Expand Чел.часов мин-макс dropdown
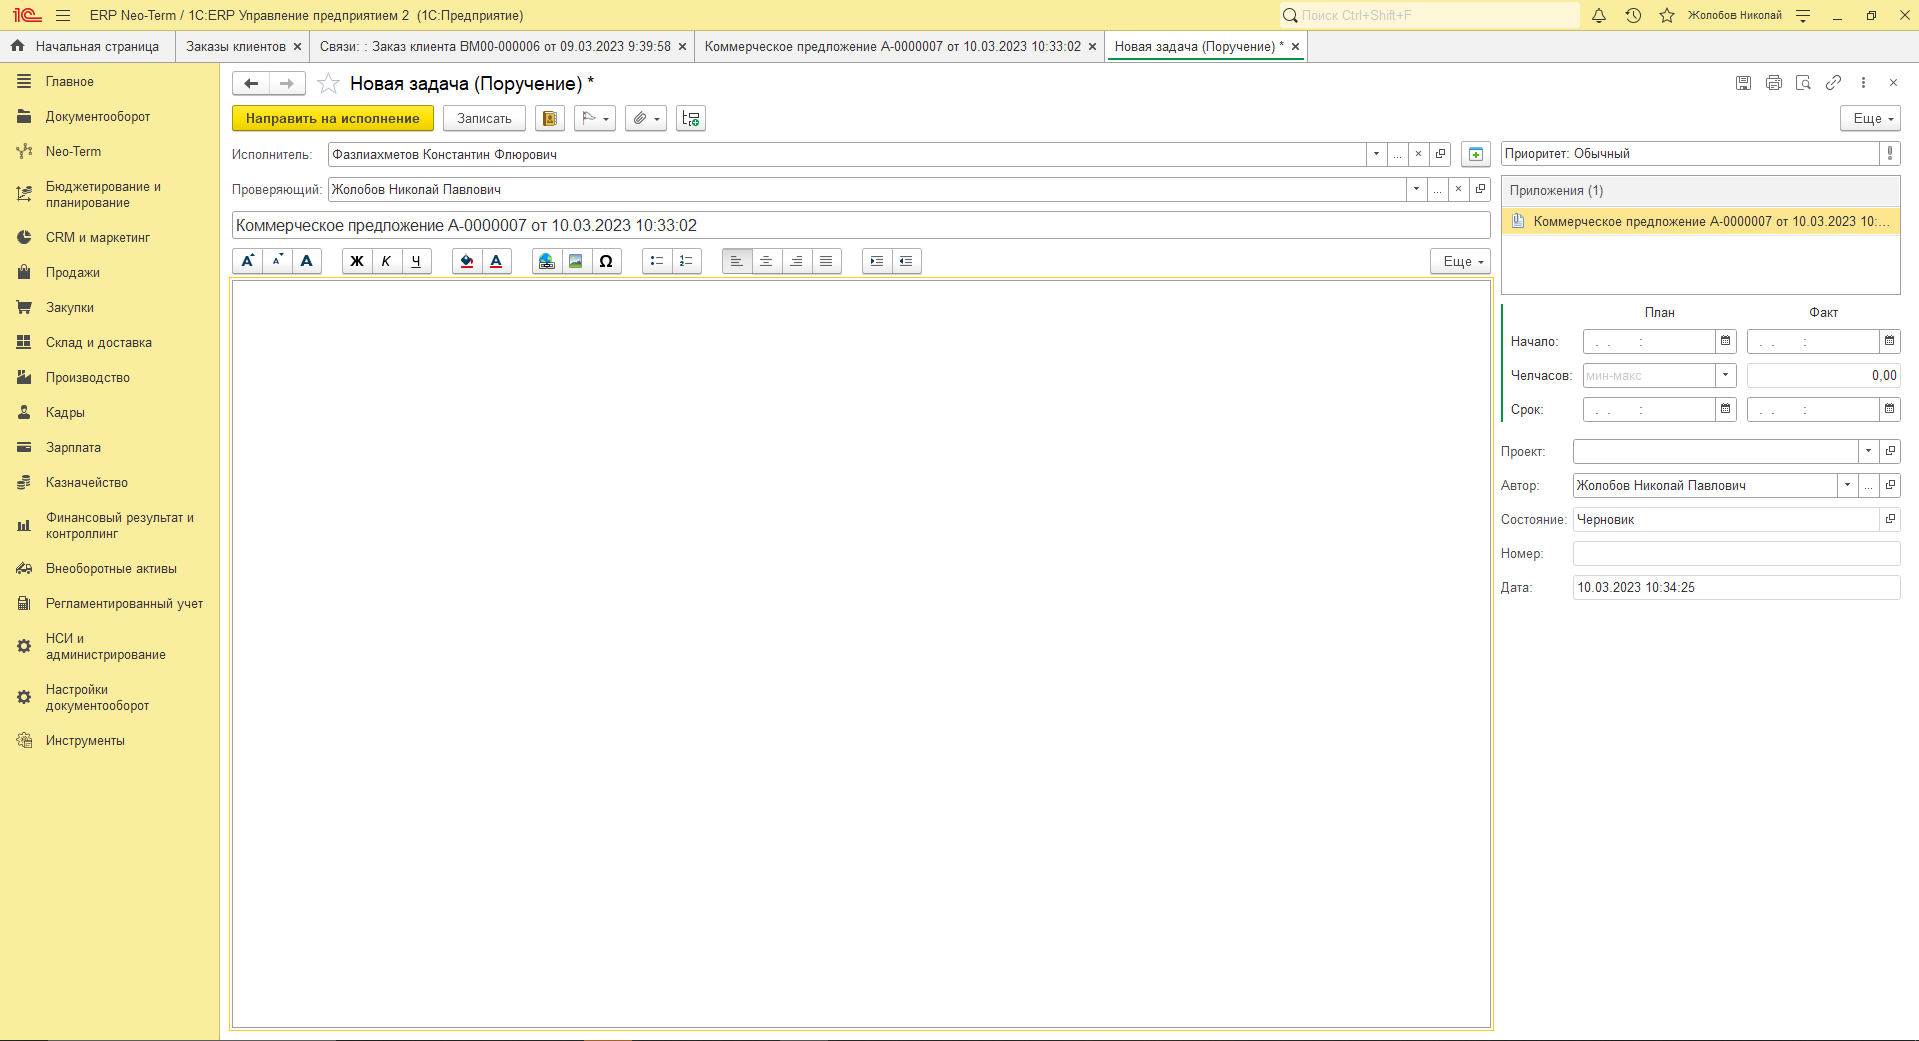The height and width of the screenshot is (1041, 1919). [1726, 375]
